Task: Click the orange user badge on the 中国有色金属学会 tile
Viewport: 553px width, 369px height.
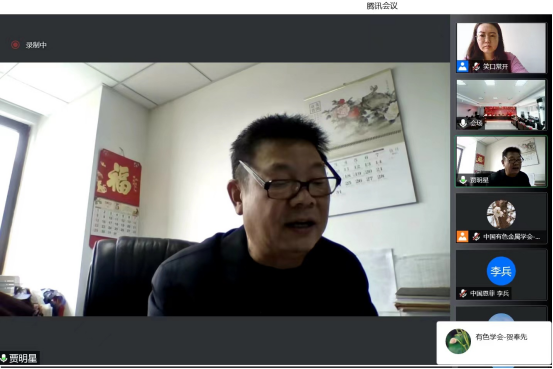Action: [462, 236]
